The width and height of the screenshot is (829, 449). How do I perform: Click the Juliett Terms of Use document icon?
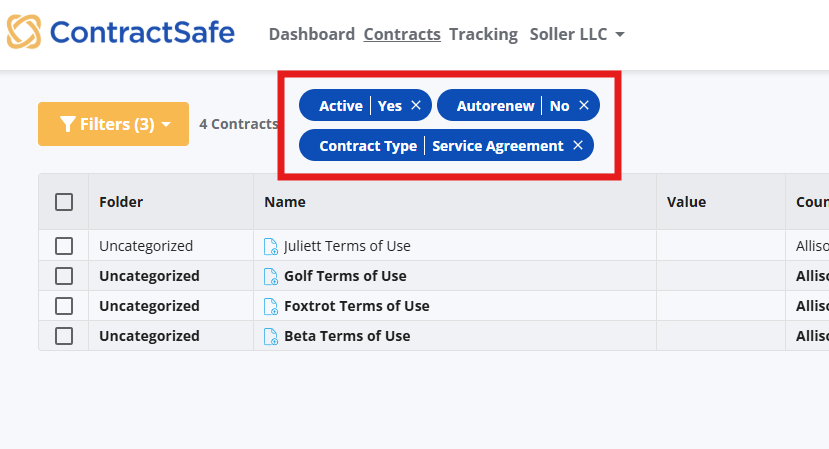pos(270,246)
